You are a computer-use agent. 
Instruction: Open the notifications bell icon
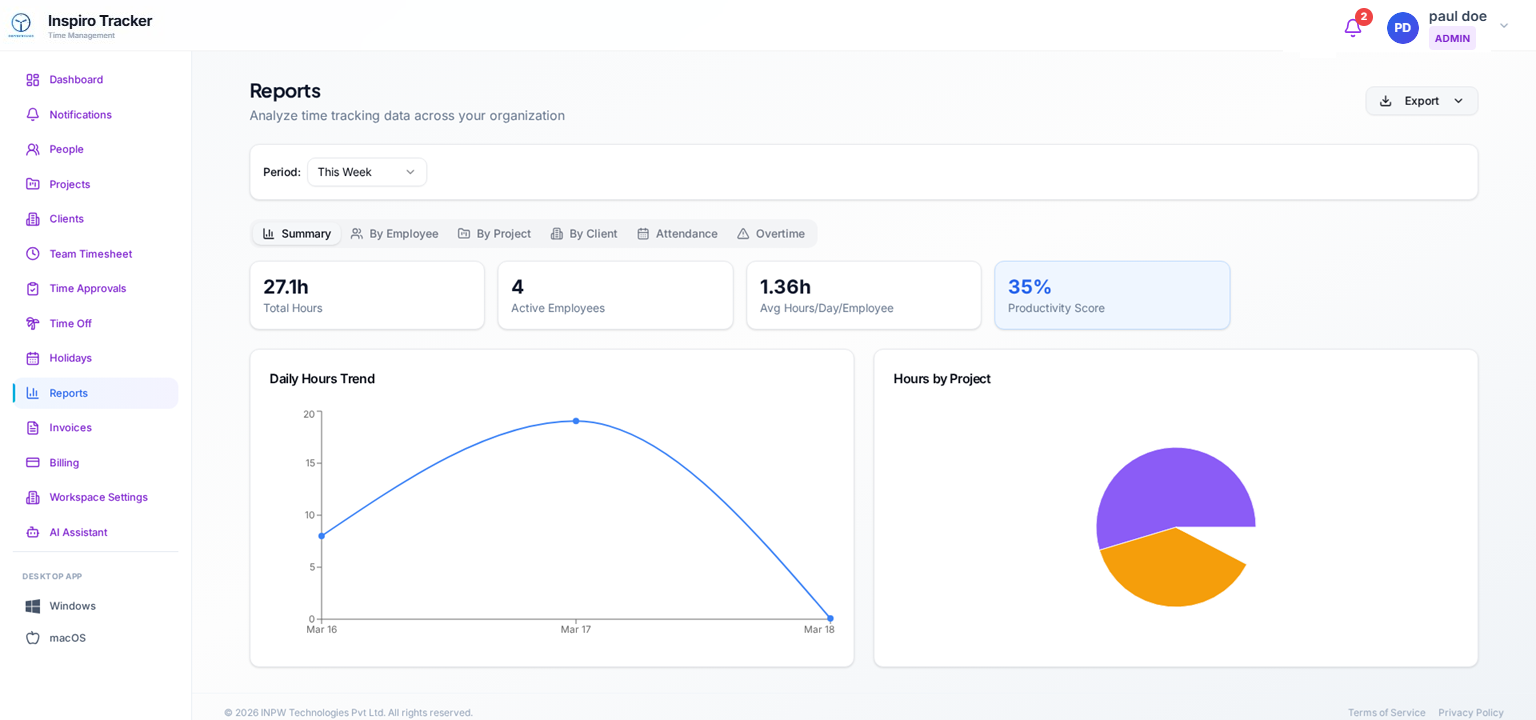click(x=1352, y=28)
